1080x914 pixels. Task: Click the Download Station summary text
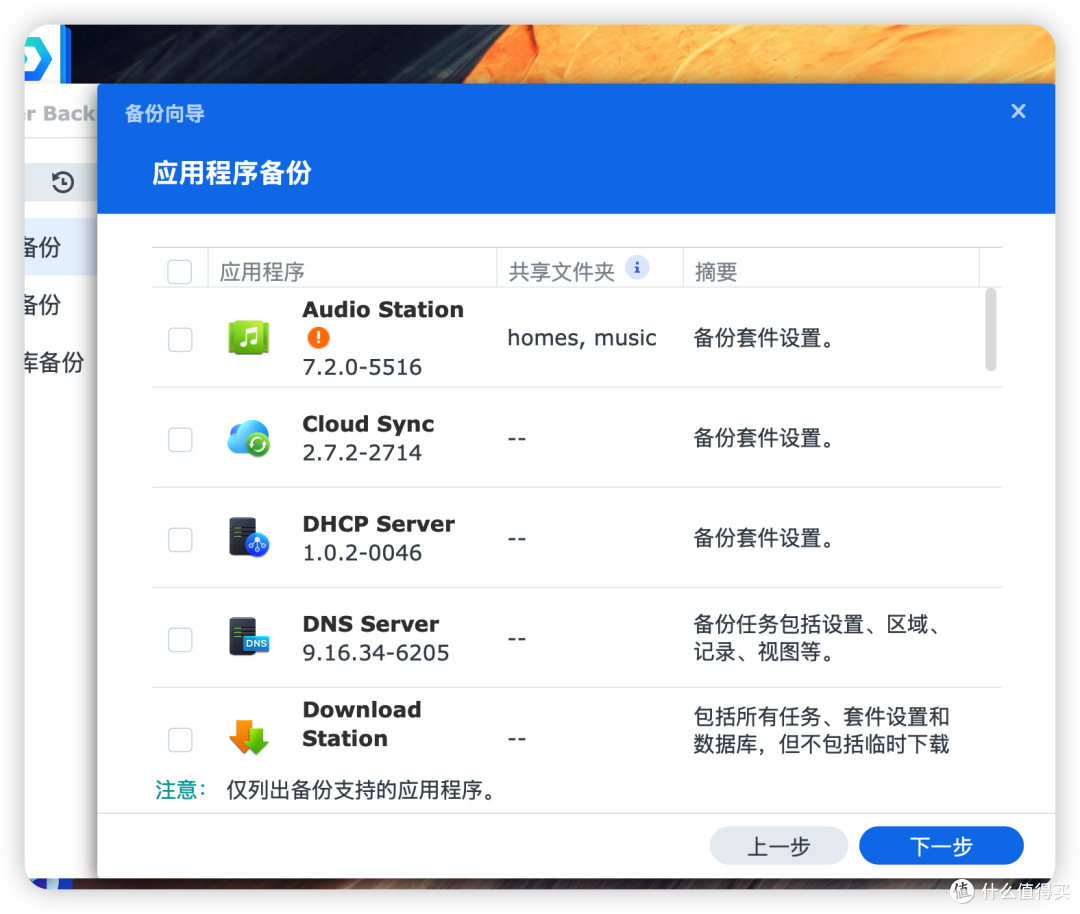[x=821, y=731]
